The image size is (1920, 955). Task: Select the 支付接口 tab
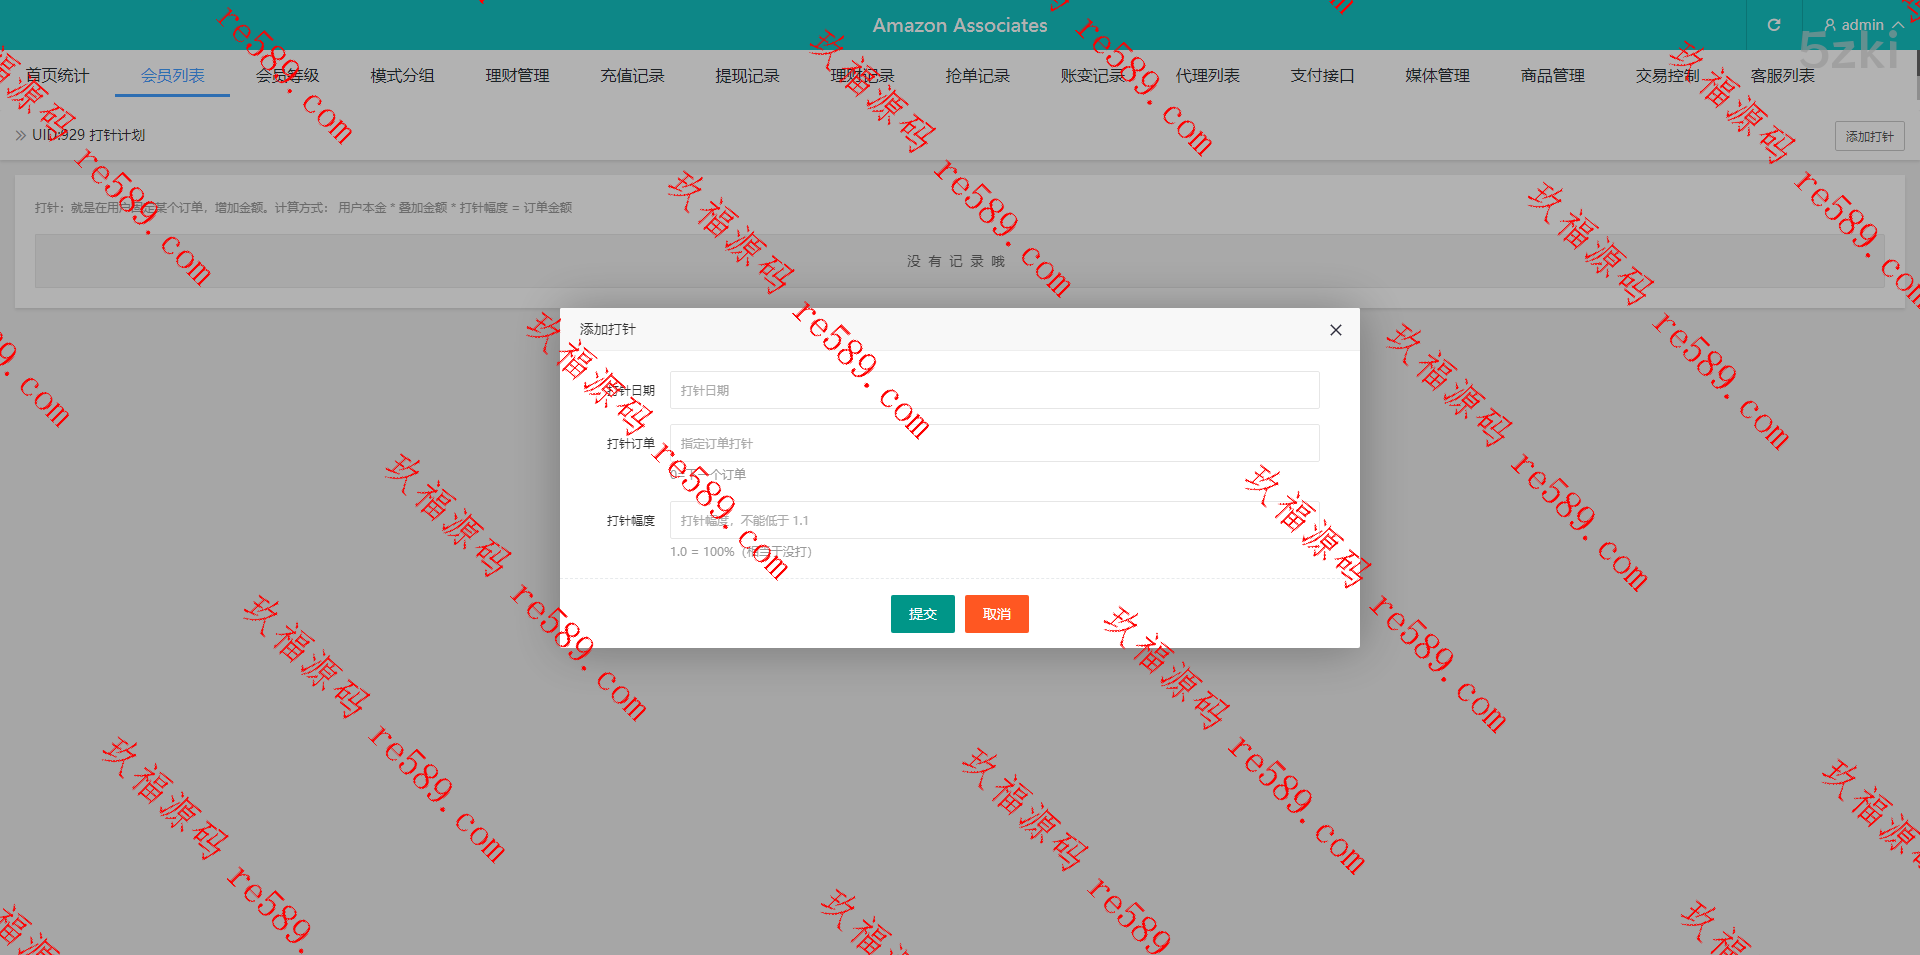[1322, 76]
